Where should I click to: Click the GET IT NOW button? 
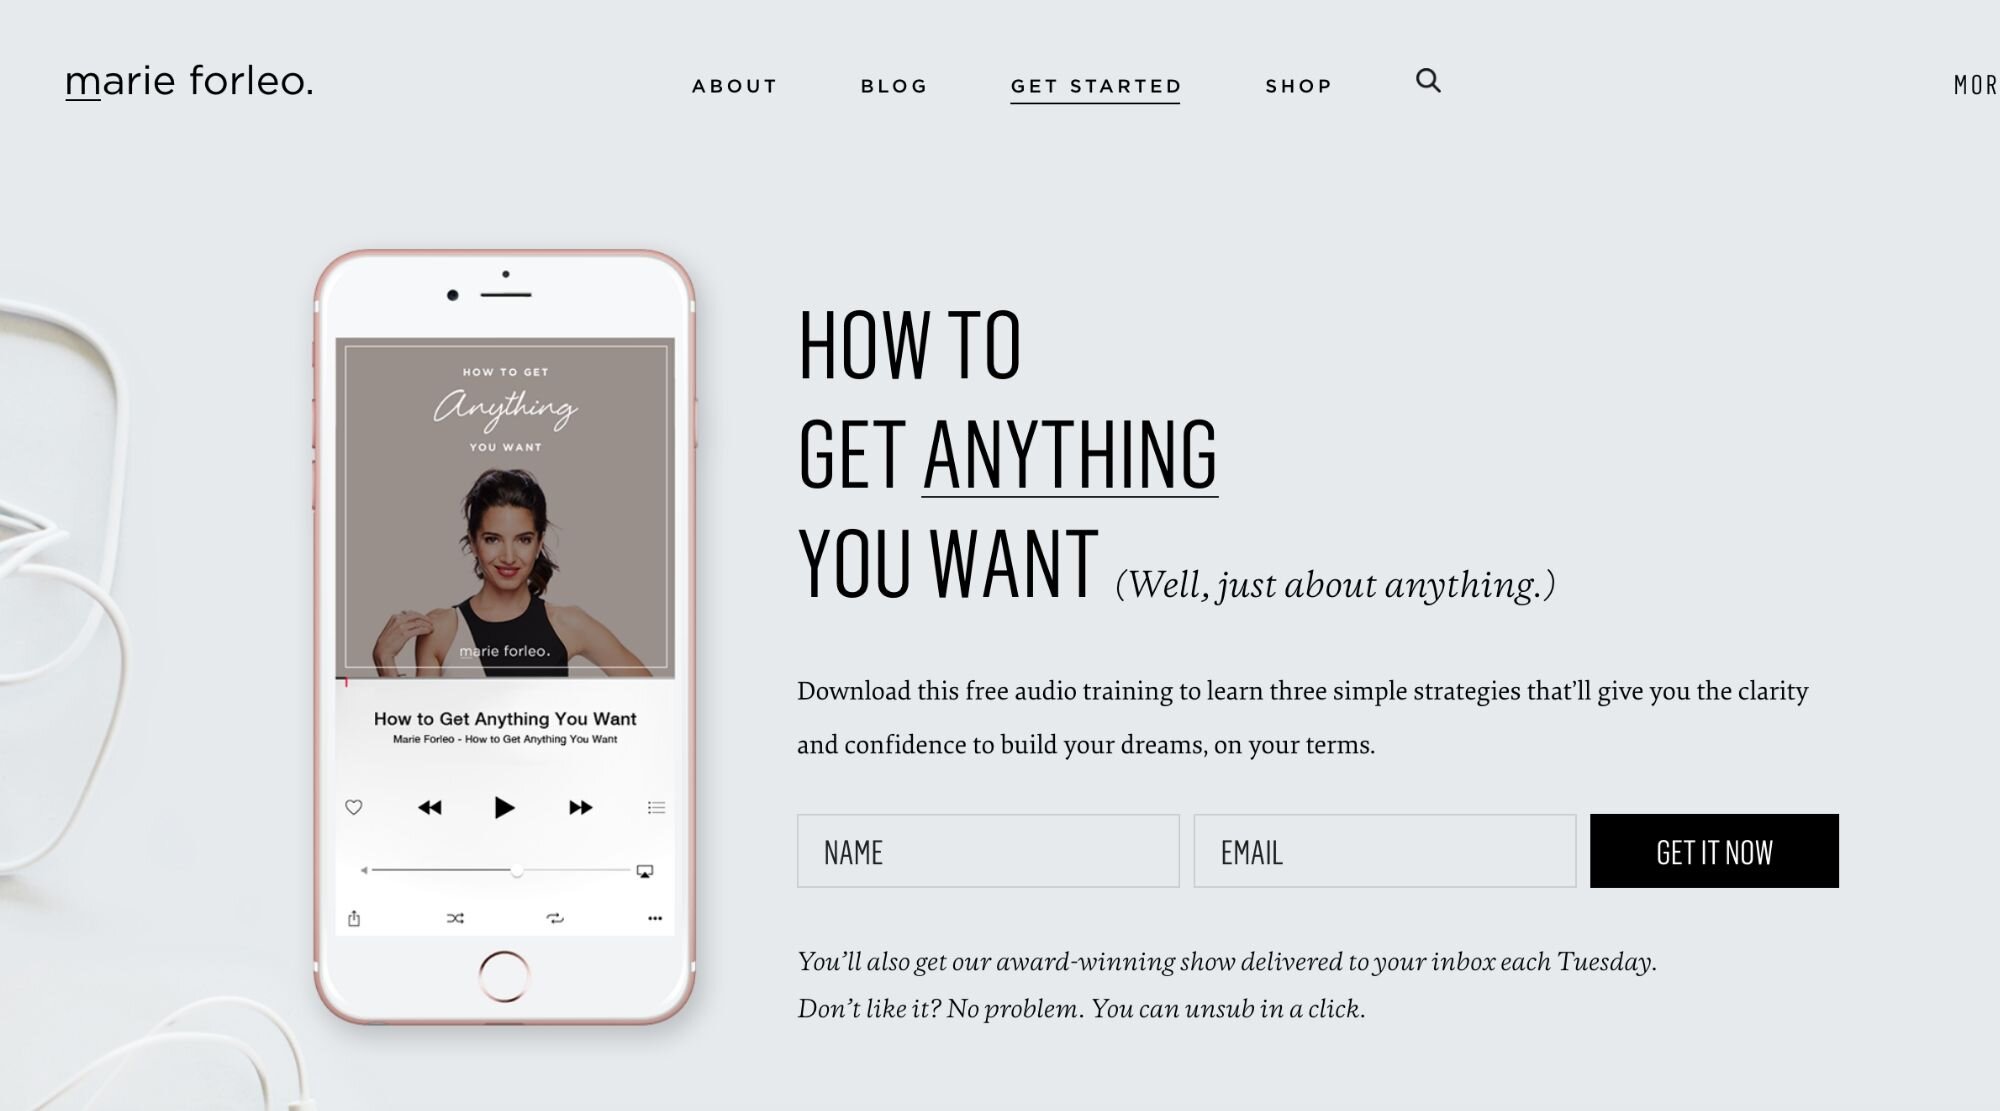[x=1714, y=850]
